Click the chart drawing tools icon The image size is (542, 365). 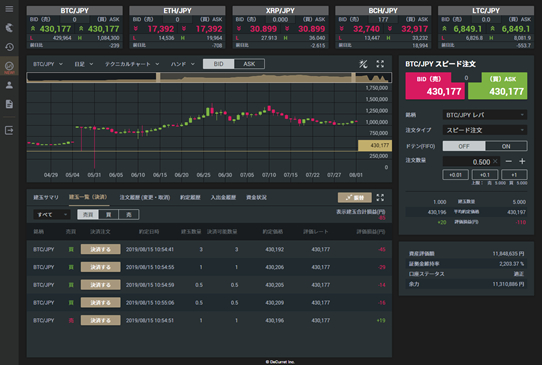363,64
